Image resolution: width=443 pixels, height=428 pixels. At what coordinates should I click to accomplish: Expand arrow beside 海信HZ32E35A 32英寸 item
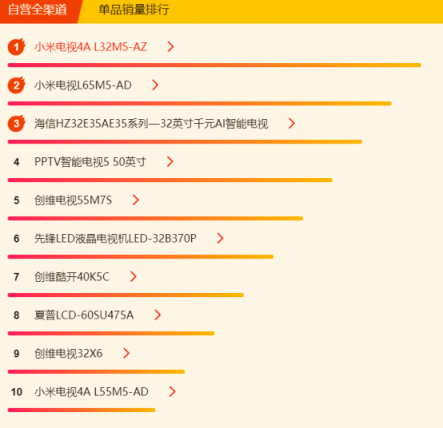pyautogui.click(x=292, y=123)
